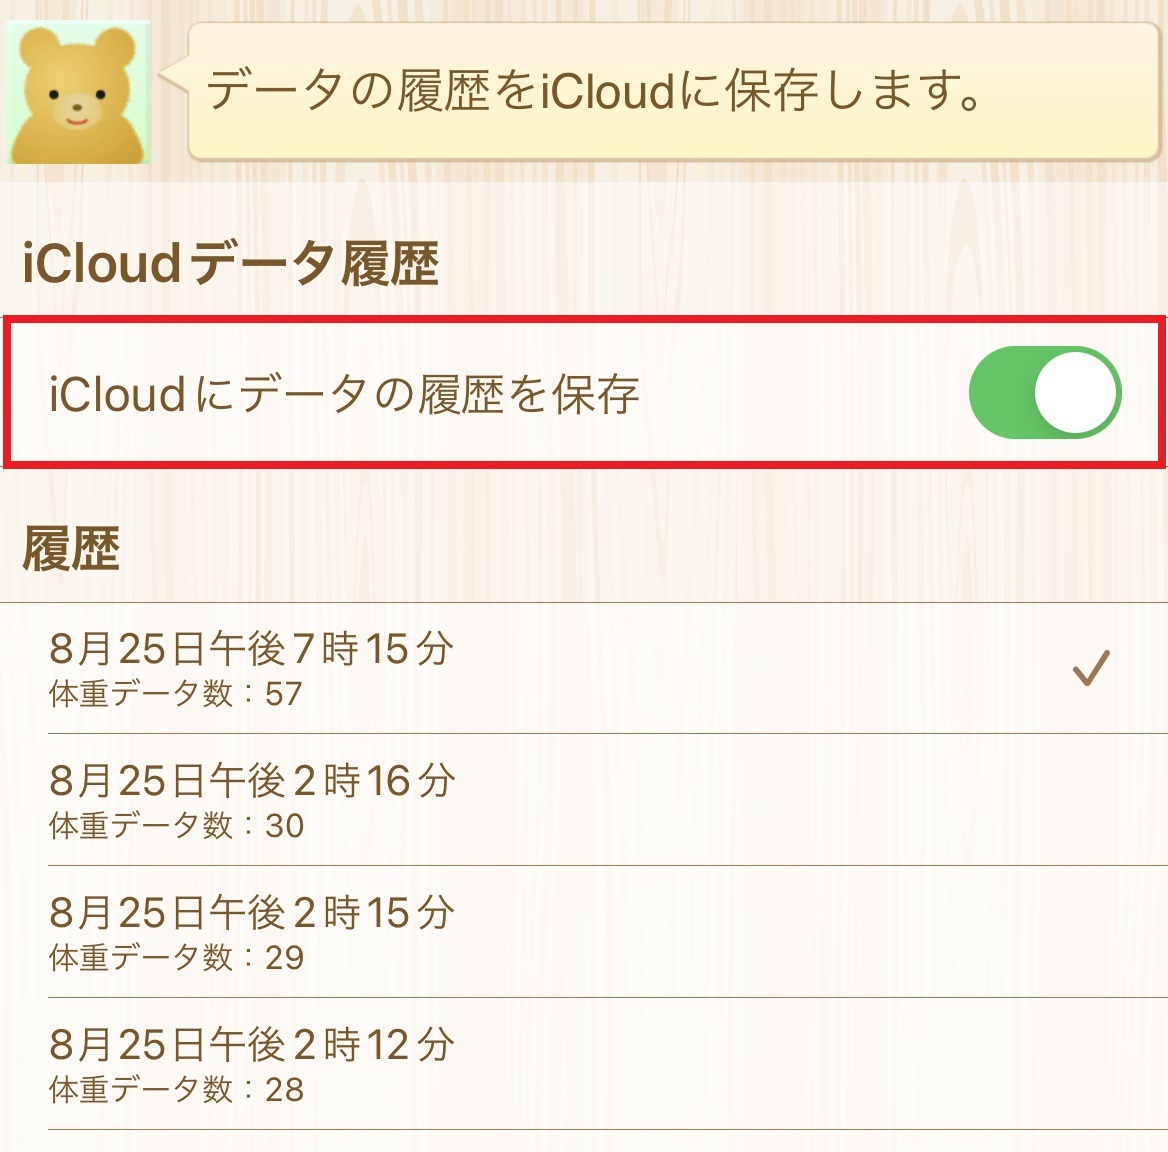
Task: Click the 体重データ数:30 subtitle
Action: click(x=176, y=826)
